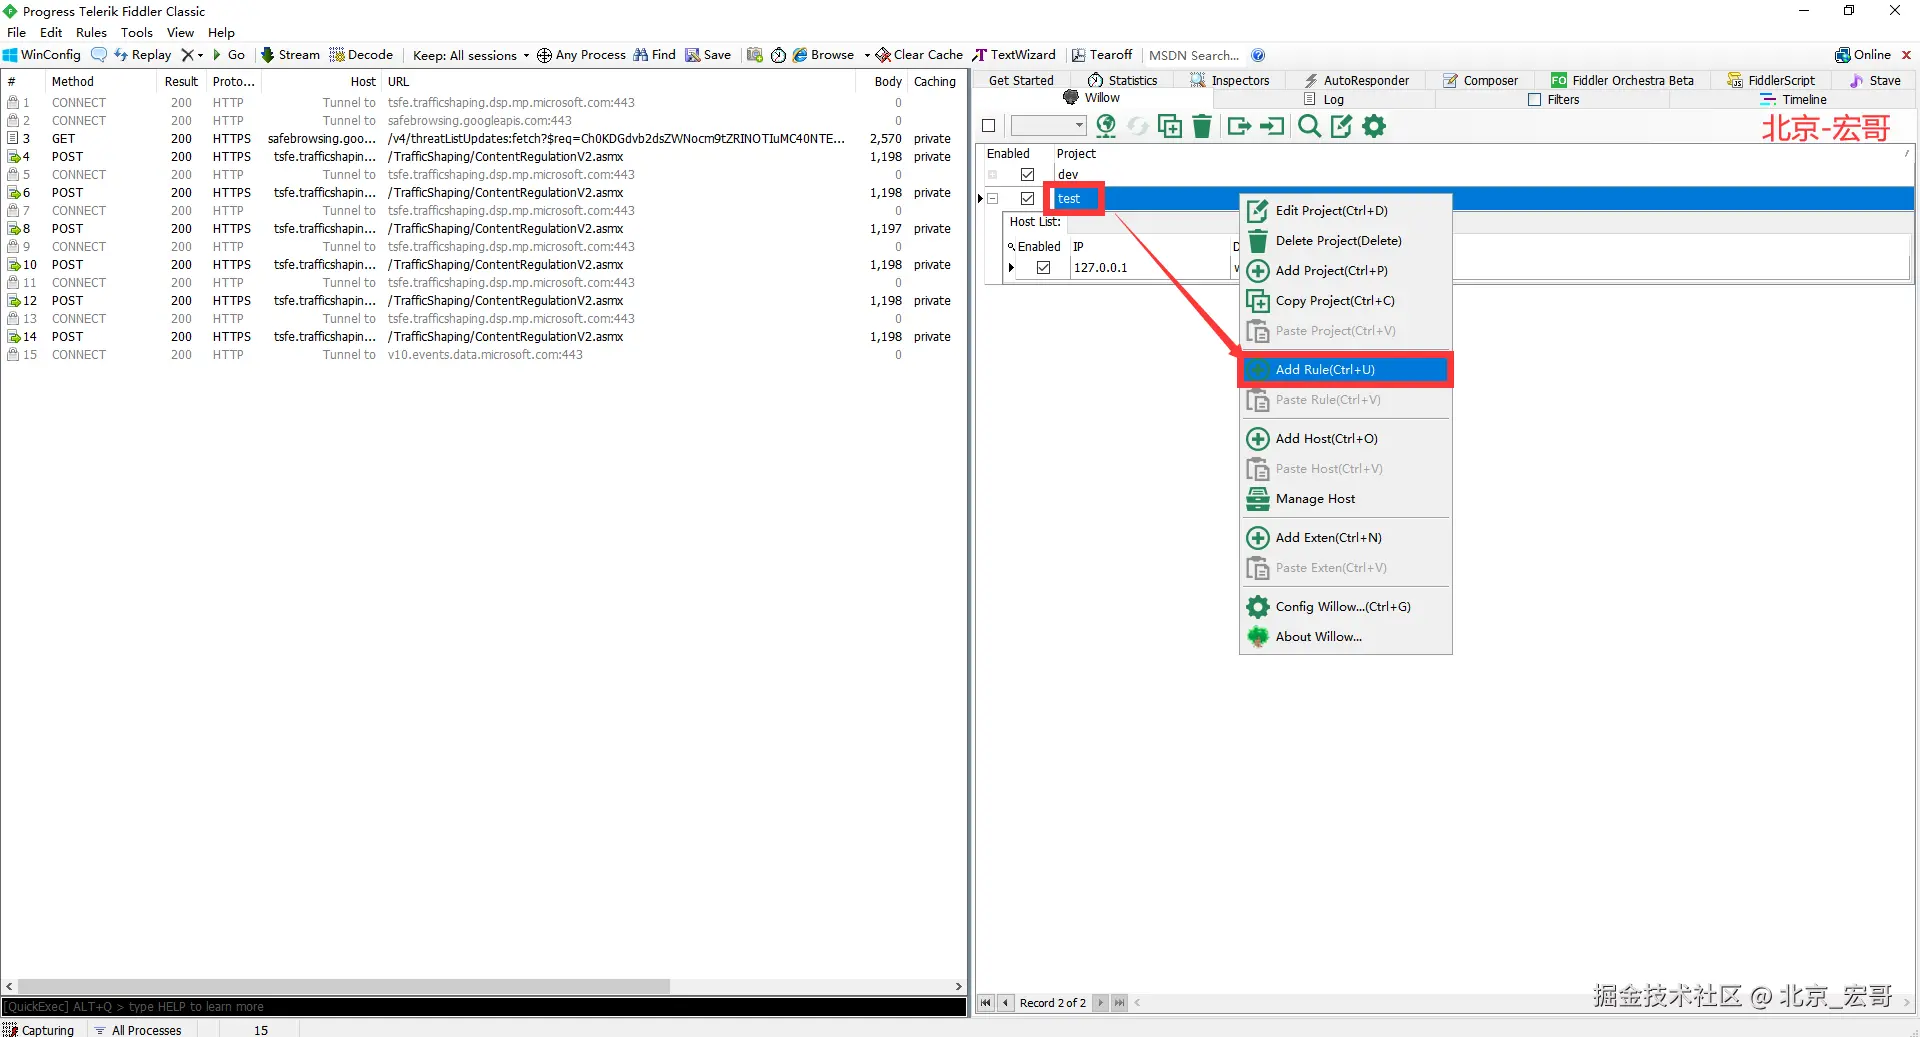Open Manage Host from the context menu
The height and width of the screenshot is (1037, 1920).
tap(1346, 499)
